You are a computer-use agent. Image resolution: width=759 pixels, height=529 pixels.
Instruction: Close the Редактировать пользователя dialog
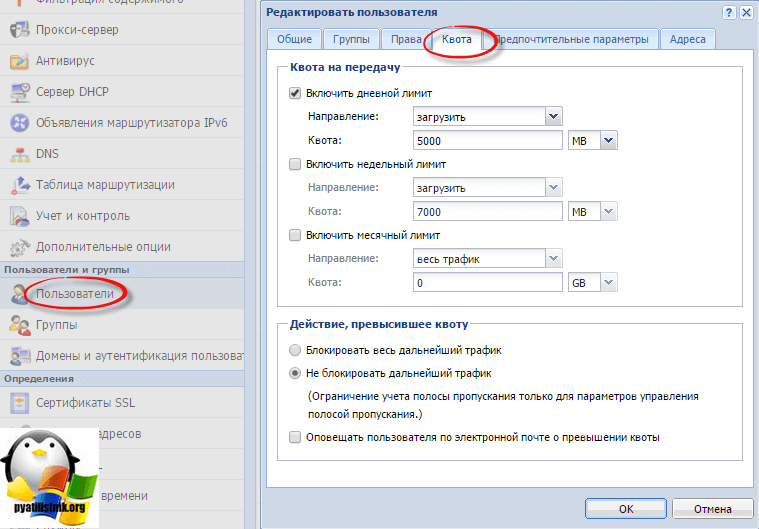coord(746,13)
